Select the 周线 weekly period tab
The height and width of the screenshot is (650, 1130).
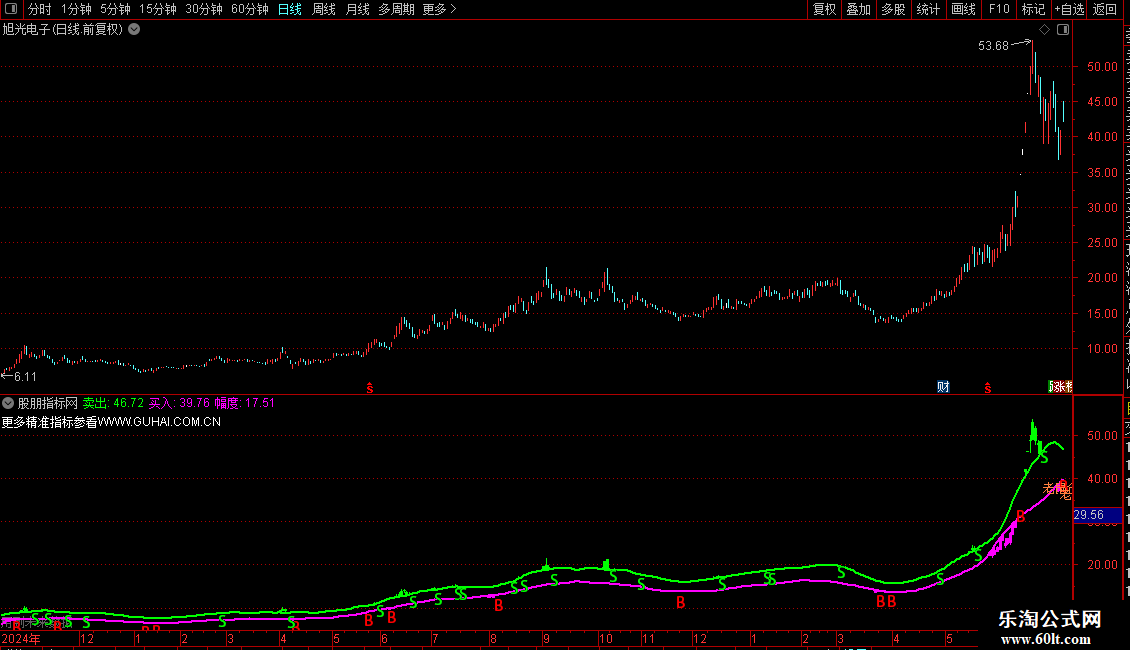click(x=324, y=9)
